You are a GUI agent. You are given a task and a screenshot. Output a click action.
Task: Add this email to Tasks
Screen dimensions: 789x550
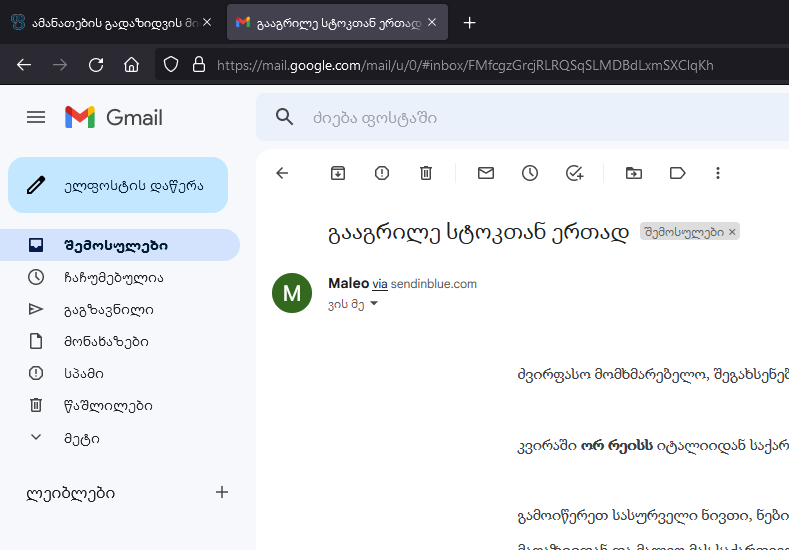(x=574, y=173)
